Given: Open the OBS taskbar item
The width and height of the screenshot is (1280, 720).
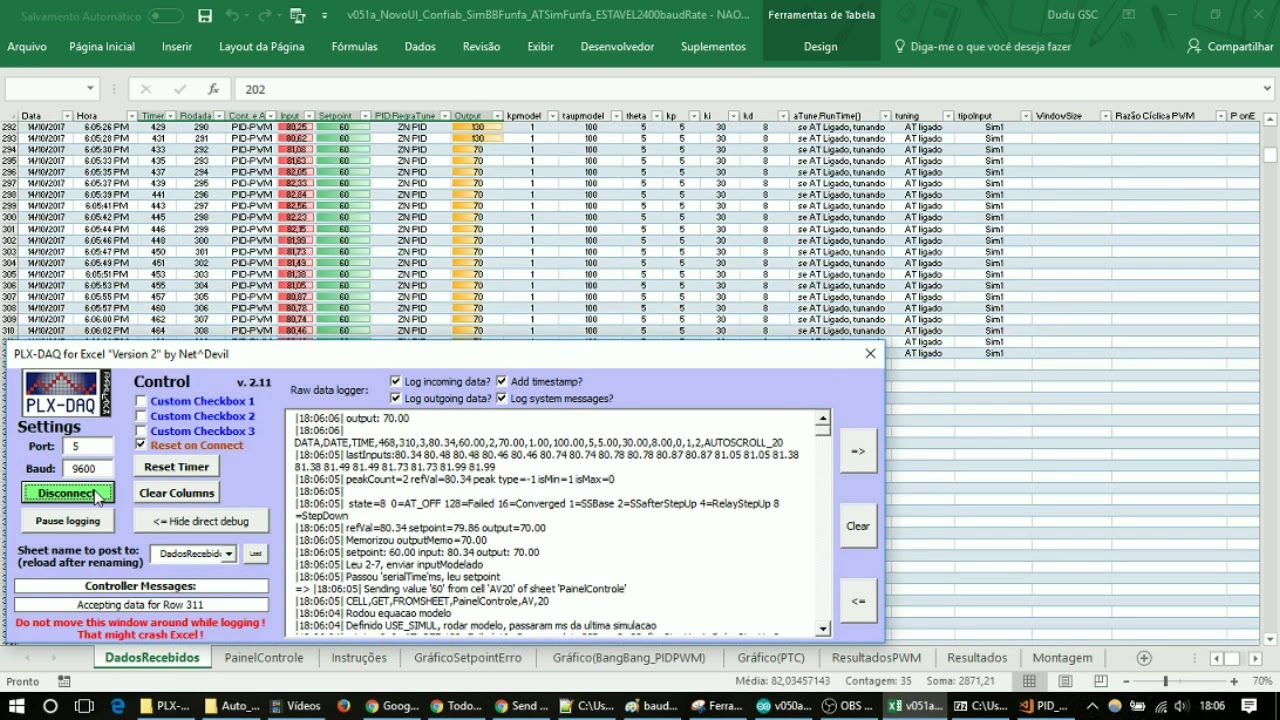Looking at the screenshot, I should click(x=848, y=706).
